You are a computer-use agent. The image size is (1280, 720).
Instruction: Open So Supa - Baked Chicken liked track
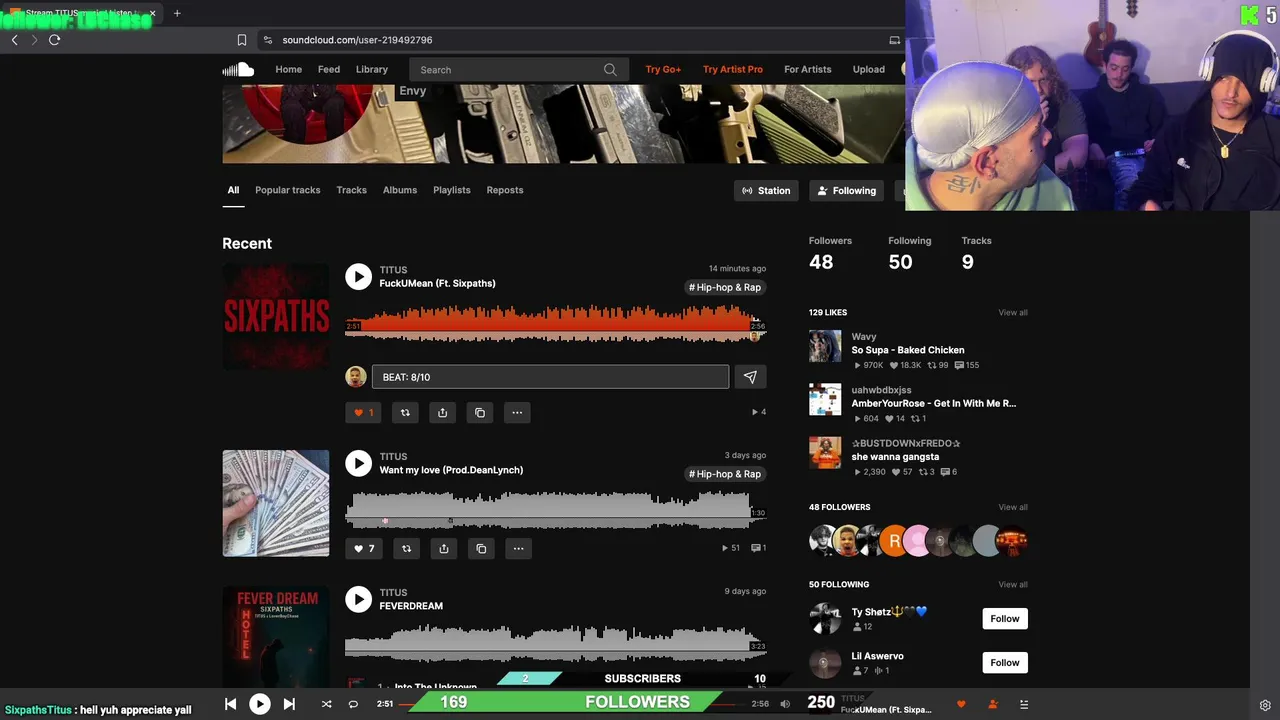point(908,350)
